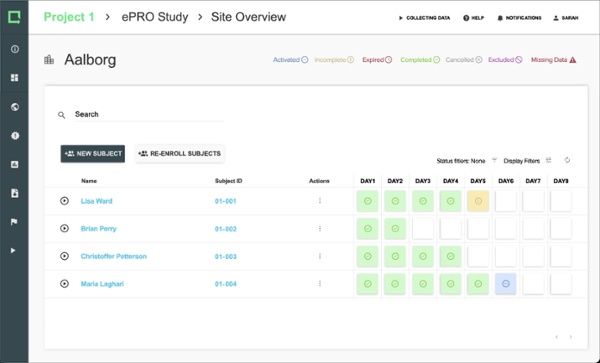Click Brian Perry's empty Day3 cell

(423, 229)
